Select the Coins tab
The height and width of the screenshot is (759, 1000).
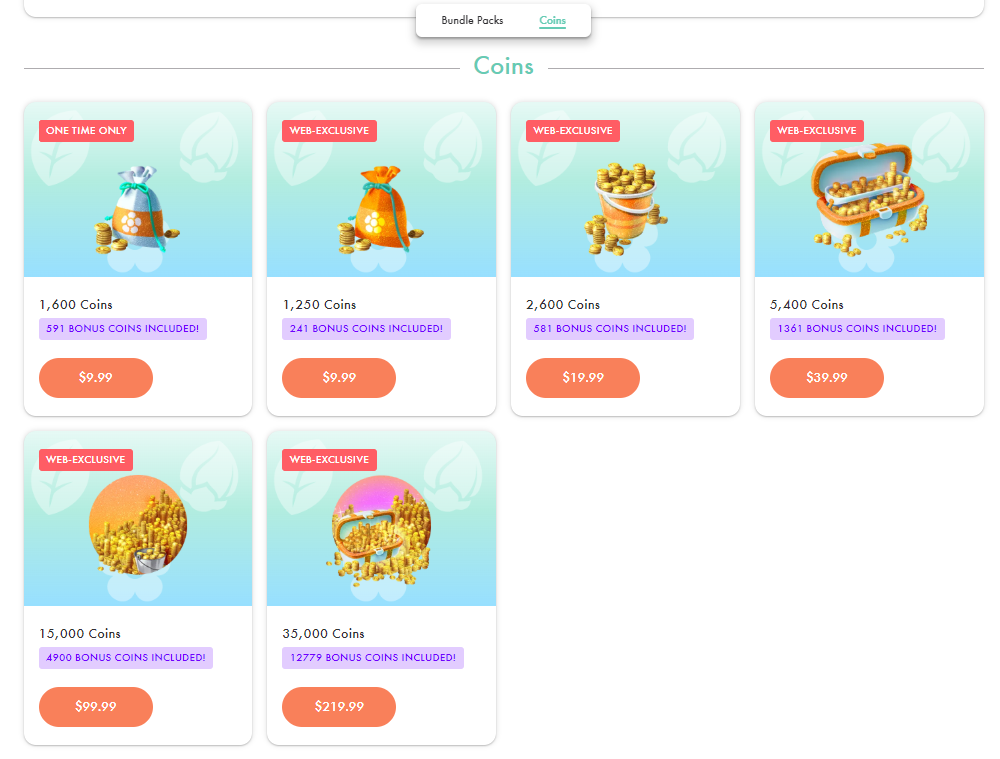[552, 20]
